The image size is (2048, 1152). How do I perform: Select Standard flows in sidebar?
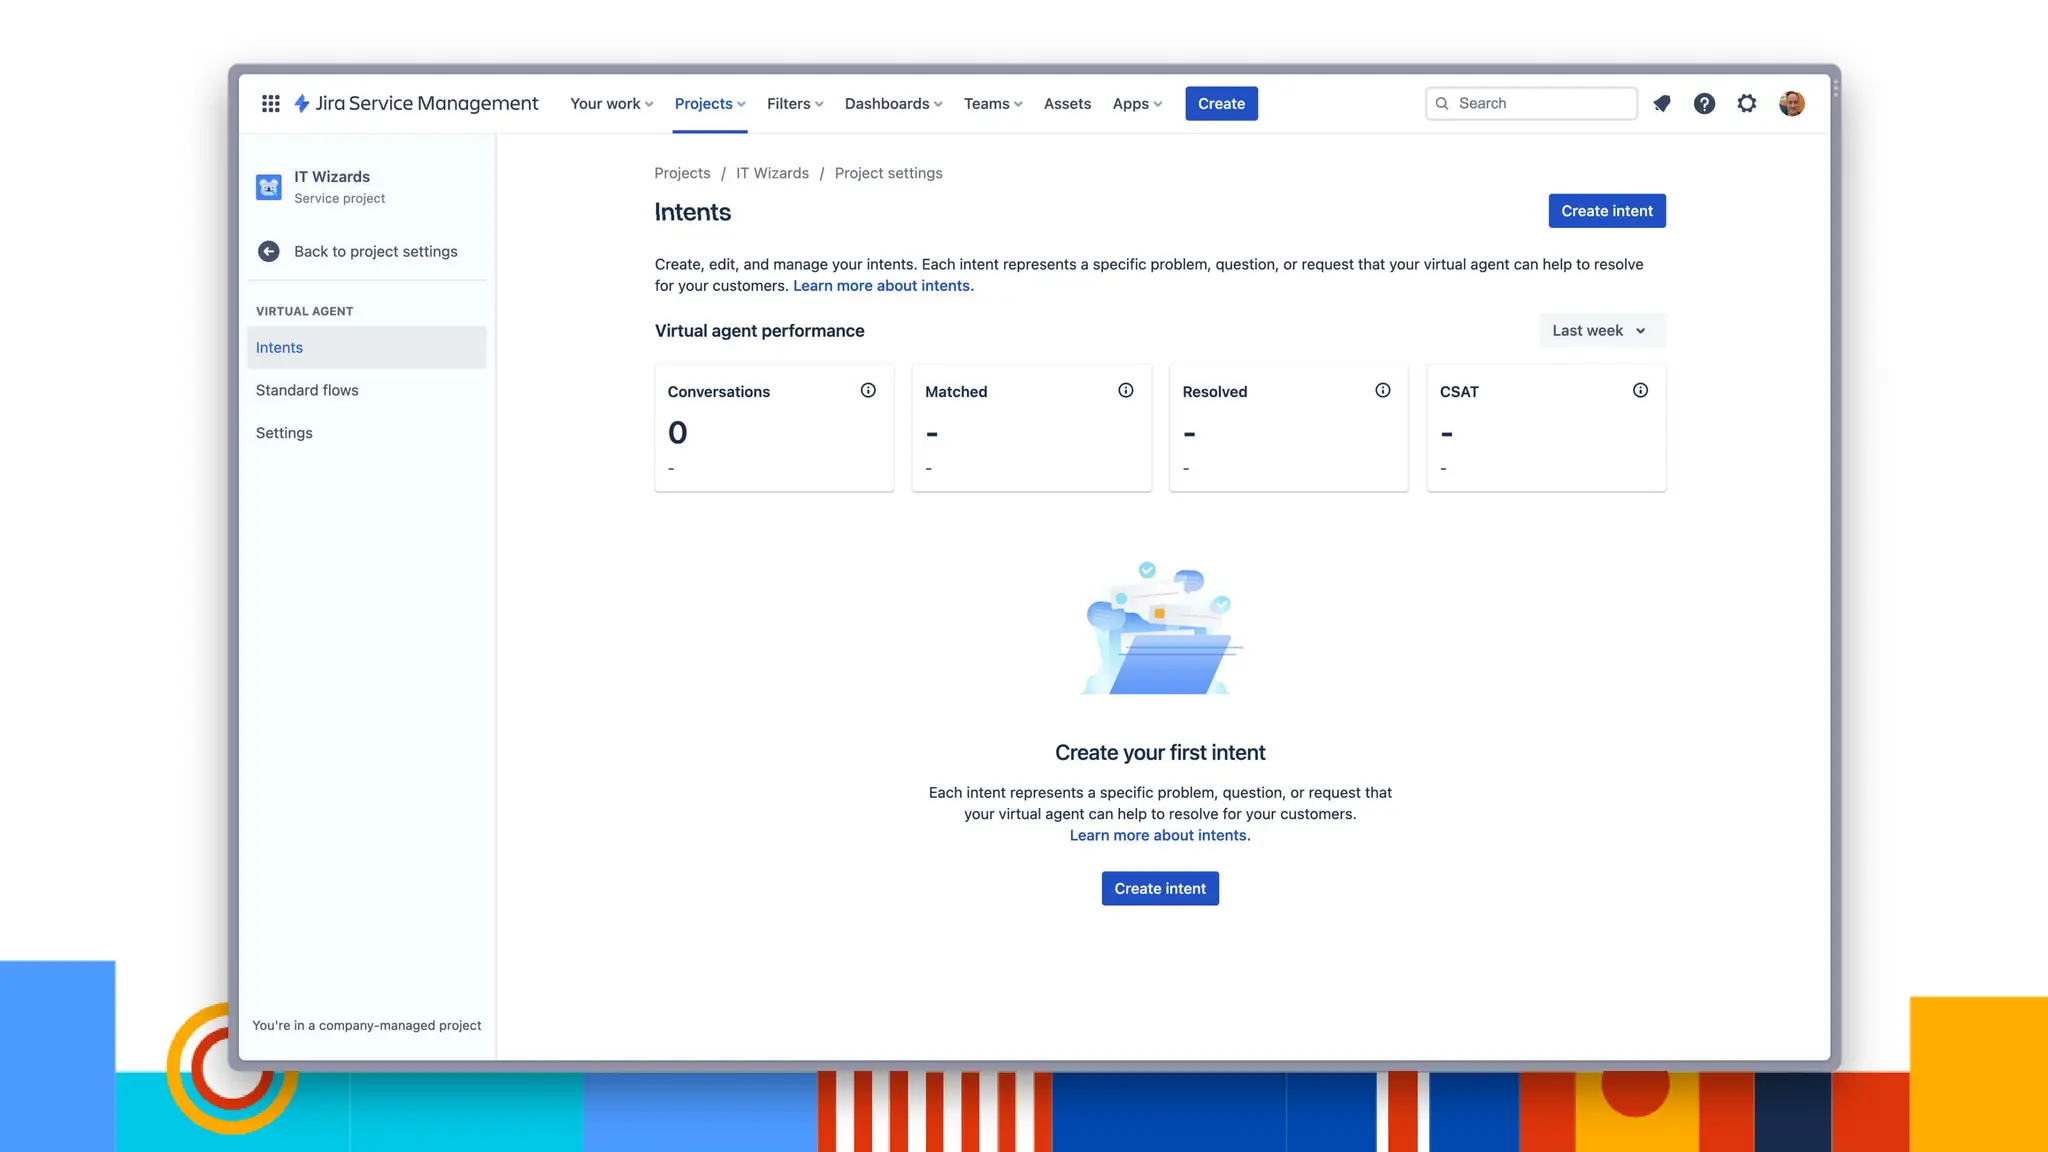(x=307, y=390)
